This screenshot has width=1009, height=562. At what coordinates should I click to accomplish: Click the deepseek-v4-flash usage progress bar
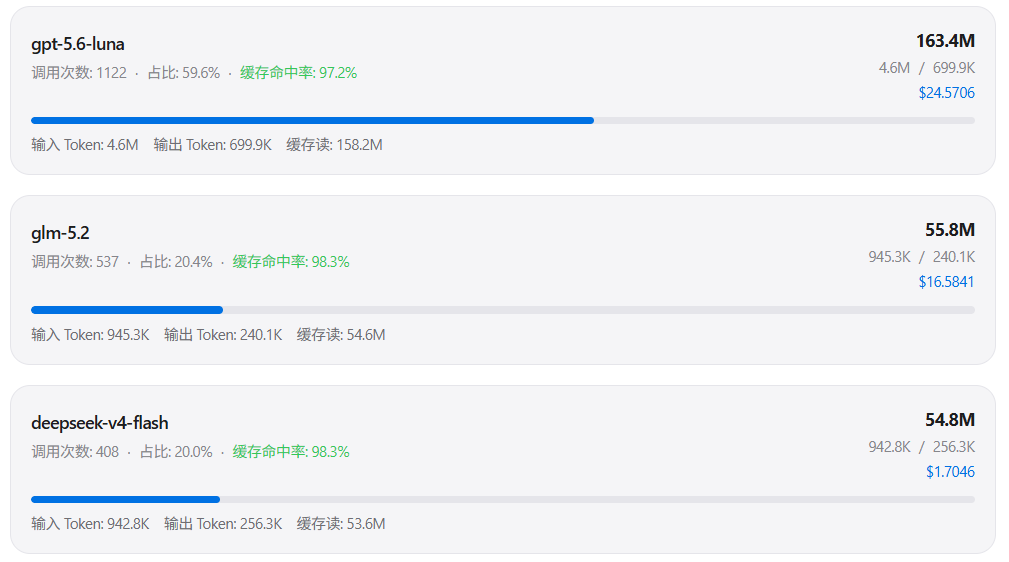[x=503, y=500]
